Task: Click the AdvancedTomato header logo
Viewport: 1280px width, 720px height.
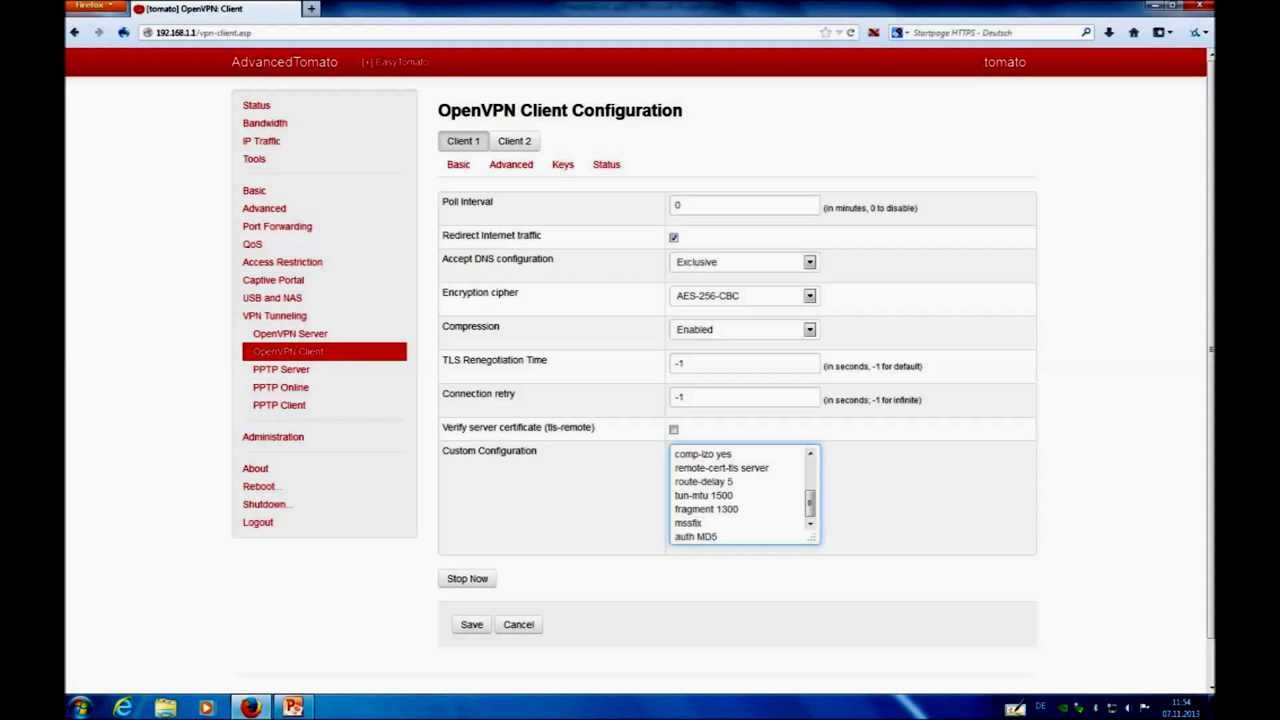Action: (x=284, y=62)
